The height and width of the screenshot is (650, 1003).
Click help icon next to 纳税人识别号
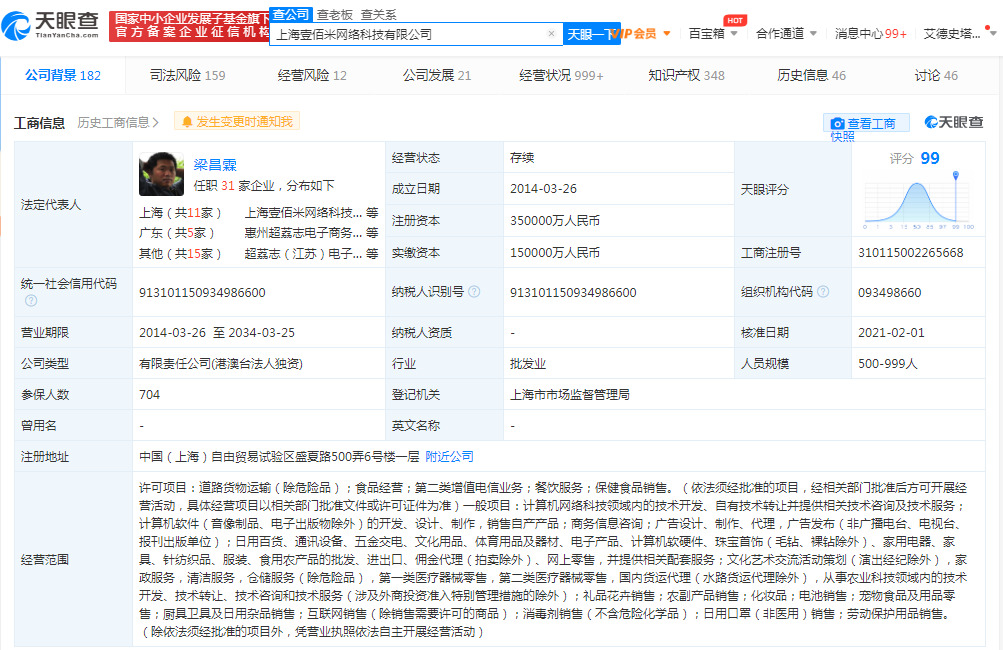click(x=474, y=292)
